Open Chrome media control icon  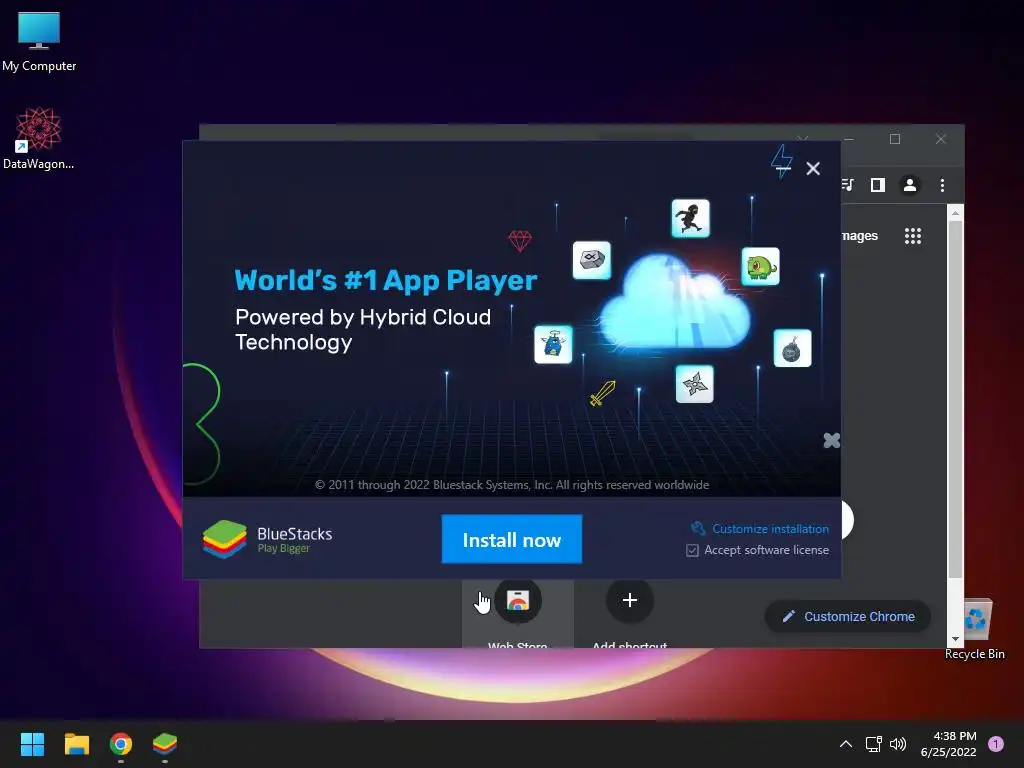pos(848,185)
